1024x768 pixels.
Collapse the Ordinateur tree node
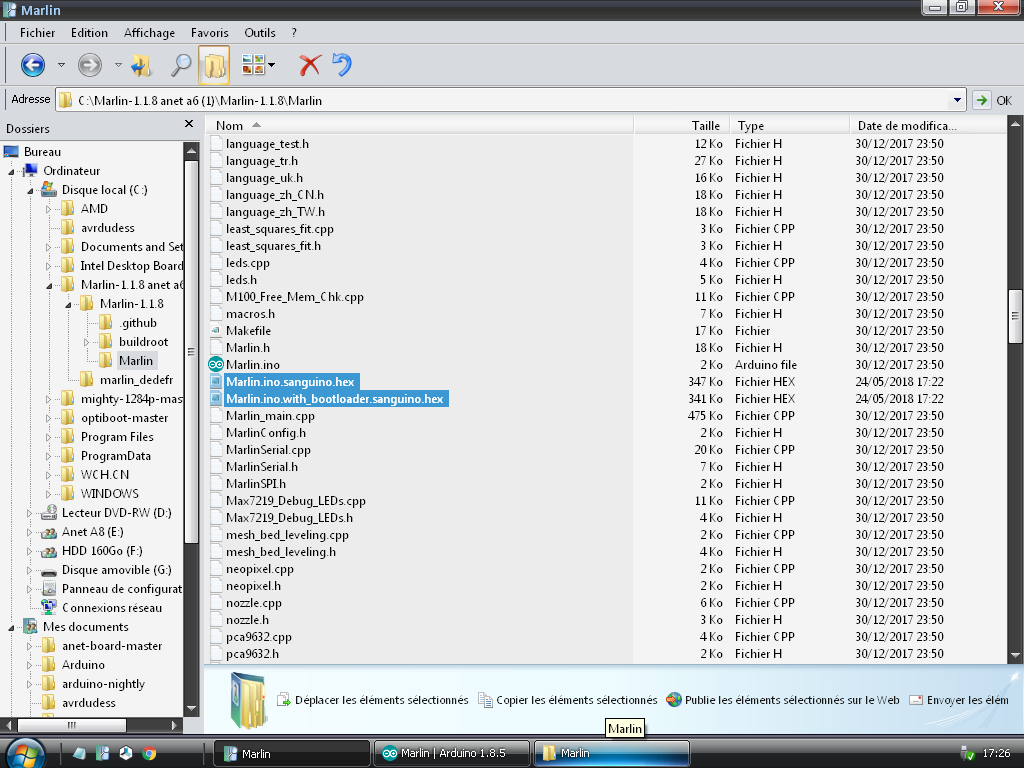11,171
